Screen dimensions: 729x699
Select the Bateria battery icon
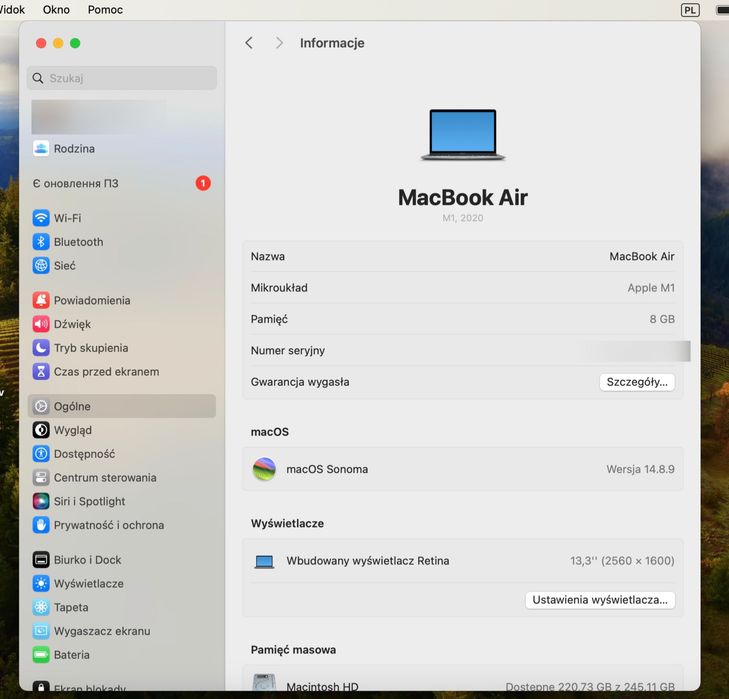[41, 654]
